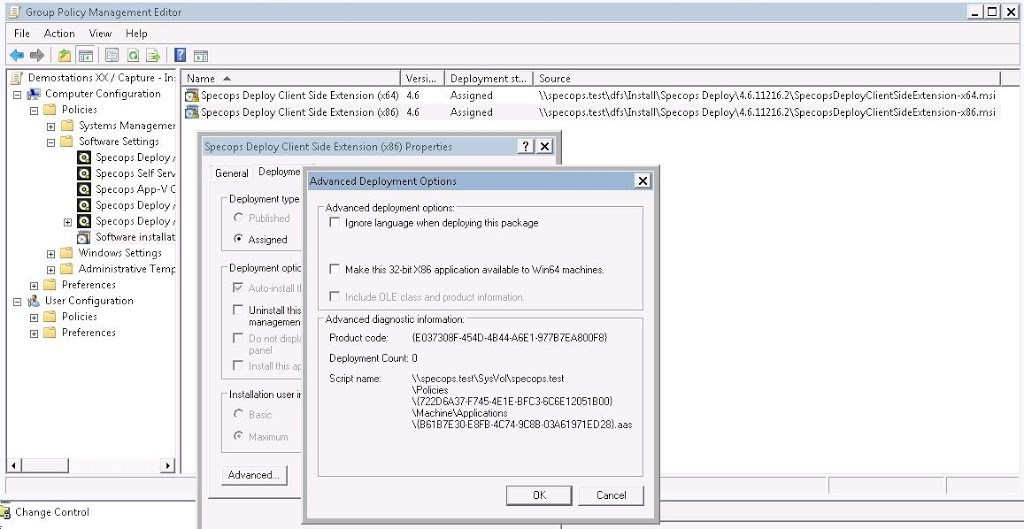This screenshot has width=1024, height=529.
Task: Open Help via blue question-mark toolbar icon
Action: tap(180, 56)
